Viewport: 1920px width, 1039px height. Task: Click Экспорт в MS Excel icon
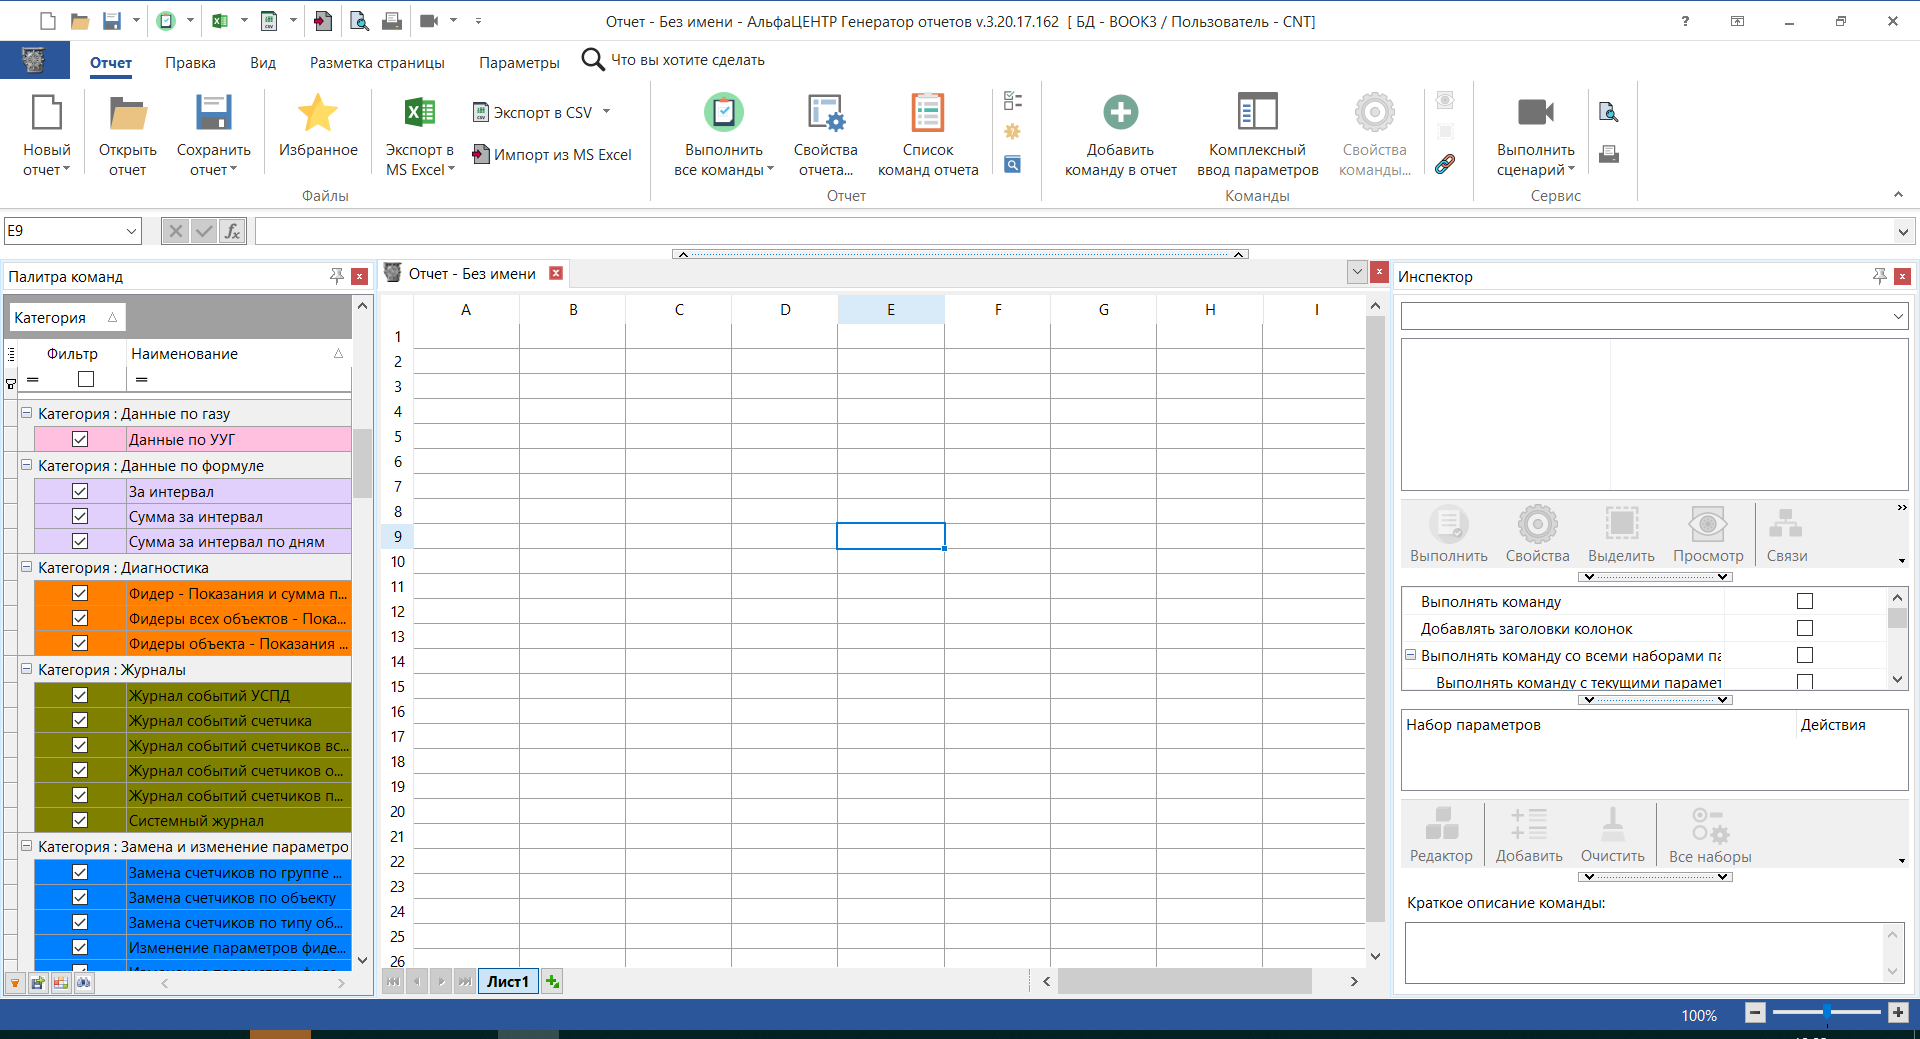click(419, 113)
